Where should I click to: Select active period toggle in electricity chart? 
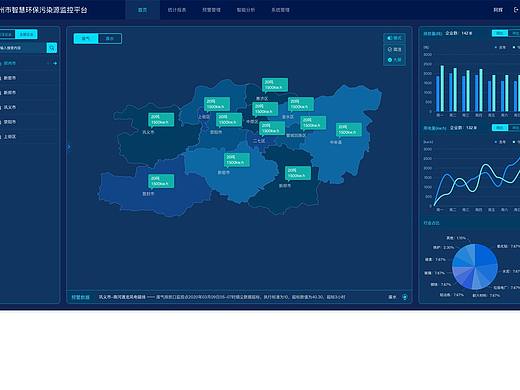500,128
